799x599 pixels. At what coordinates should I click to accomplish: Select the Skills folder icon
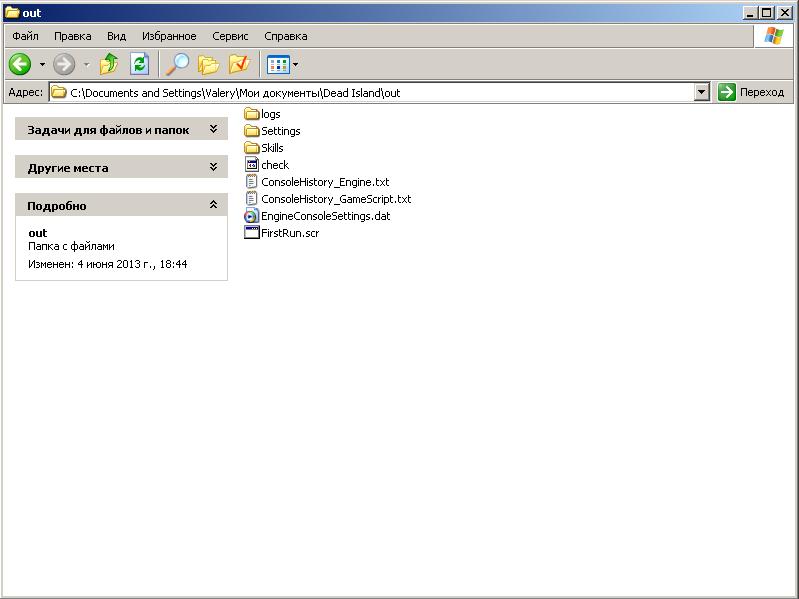coord(252,148)
